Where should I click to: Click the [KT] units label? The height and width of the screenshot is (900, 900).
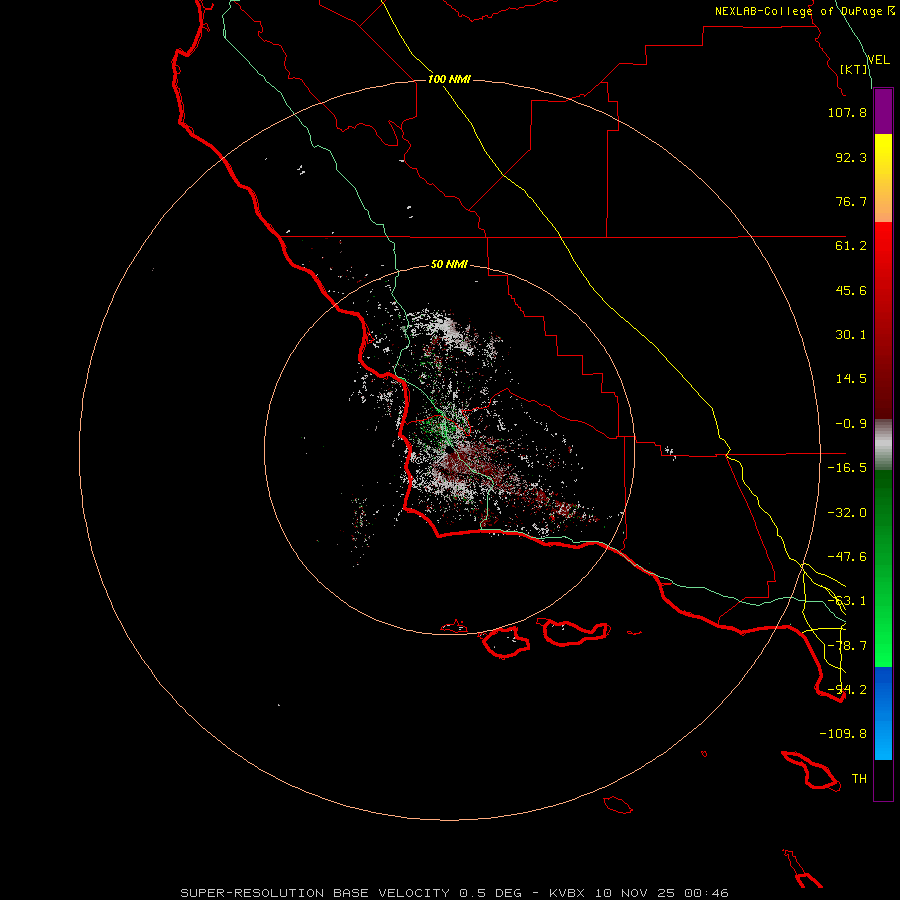coord(854,69)
